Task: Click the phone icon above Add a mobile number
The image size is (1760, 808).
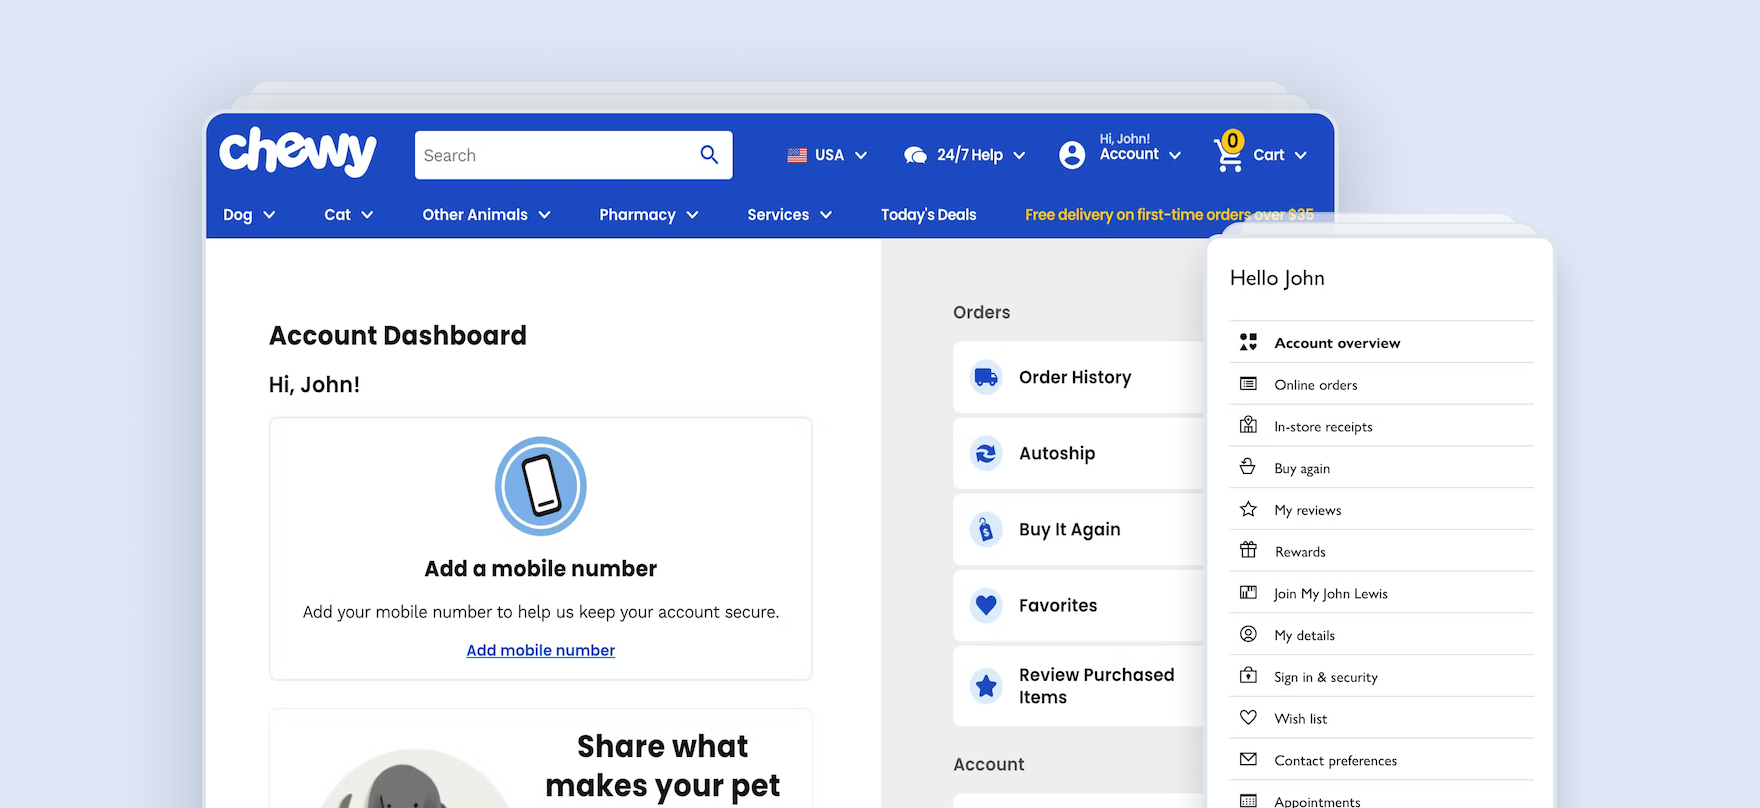Action: click(541, 486)
